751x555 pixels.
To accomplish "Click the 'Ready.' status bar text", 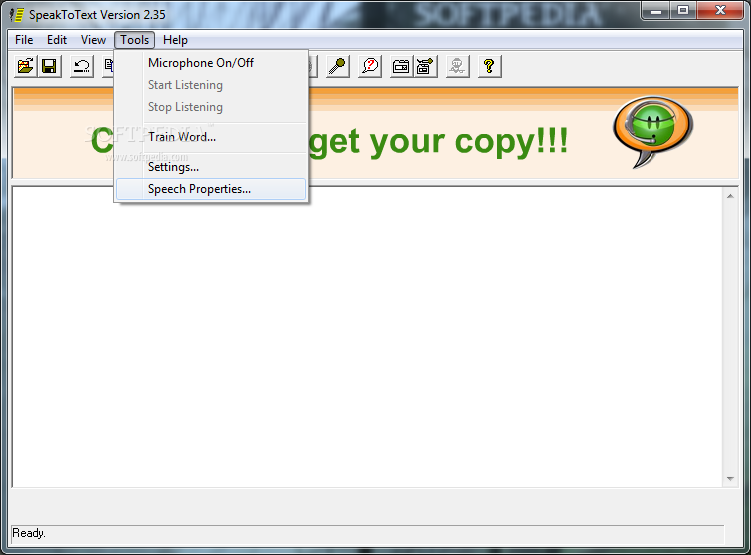I will (x=29, y=533).
